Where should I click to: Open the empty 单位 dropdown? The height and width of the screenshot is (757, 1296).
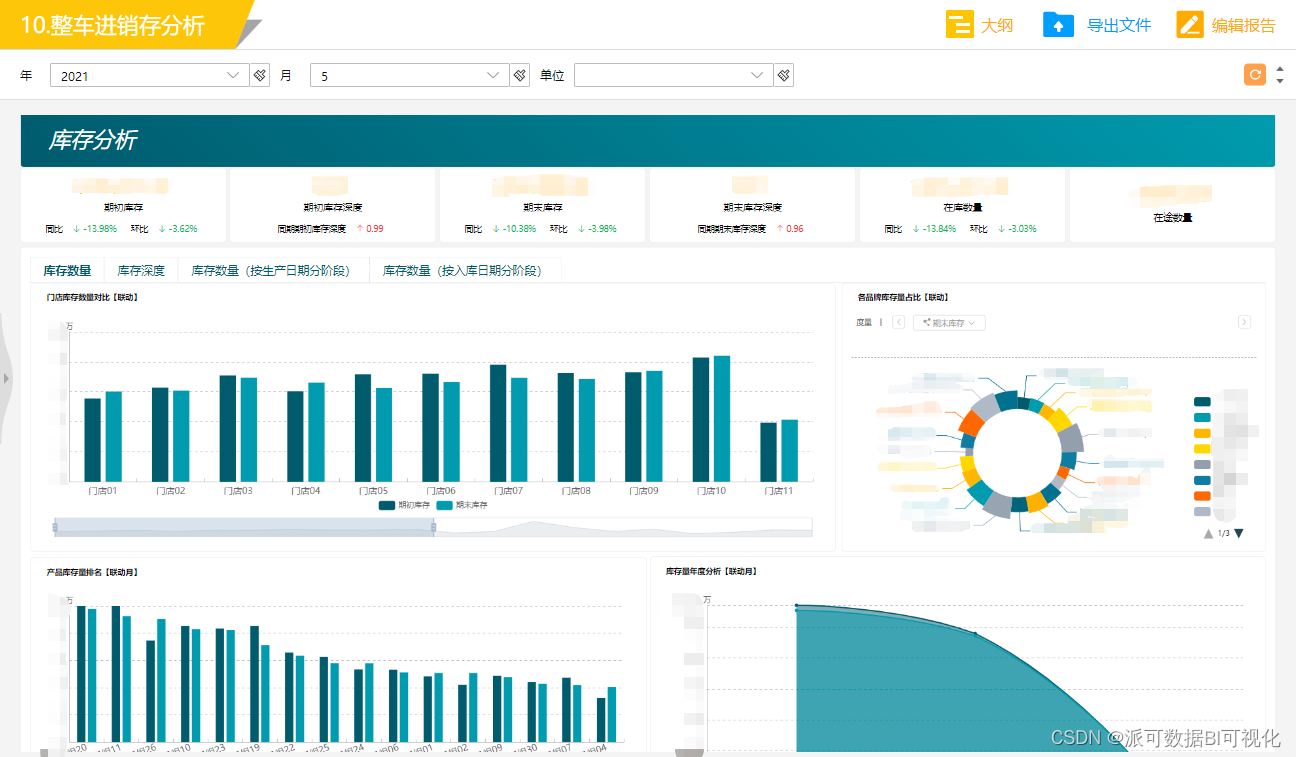[674, 75]
